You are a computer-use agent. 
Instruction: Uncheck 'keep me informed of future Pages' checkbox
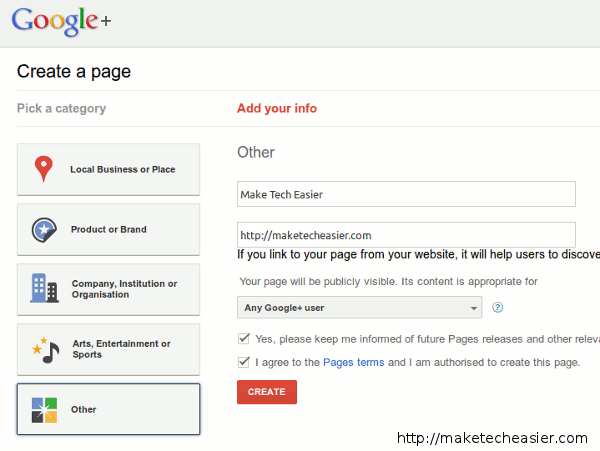[x=244, y=339]
